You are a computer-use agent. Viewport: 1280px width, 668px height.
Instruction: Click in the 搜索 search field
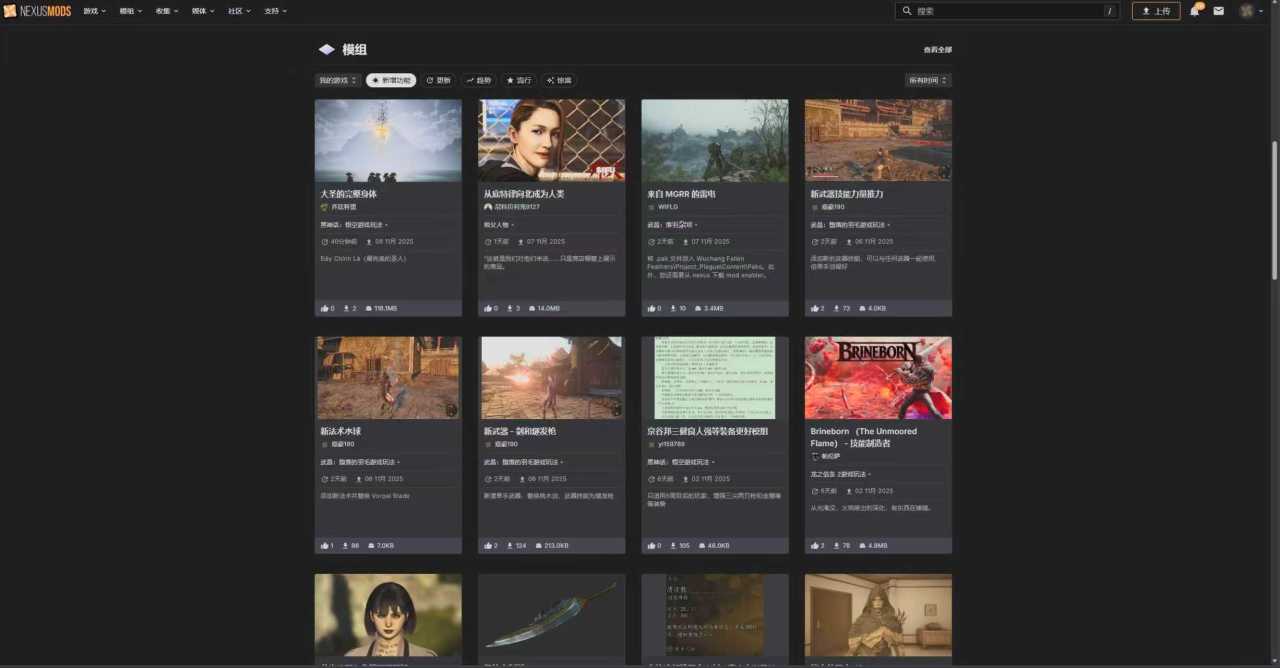click(x=1008, y=11)
